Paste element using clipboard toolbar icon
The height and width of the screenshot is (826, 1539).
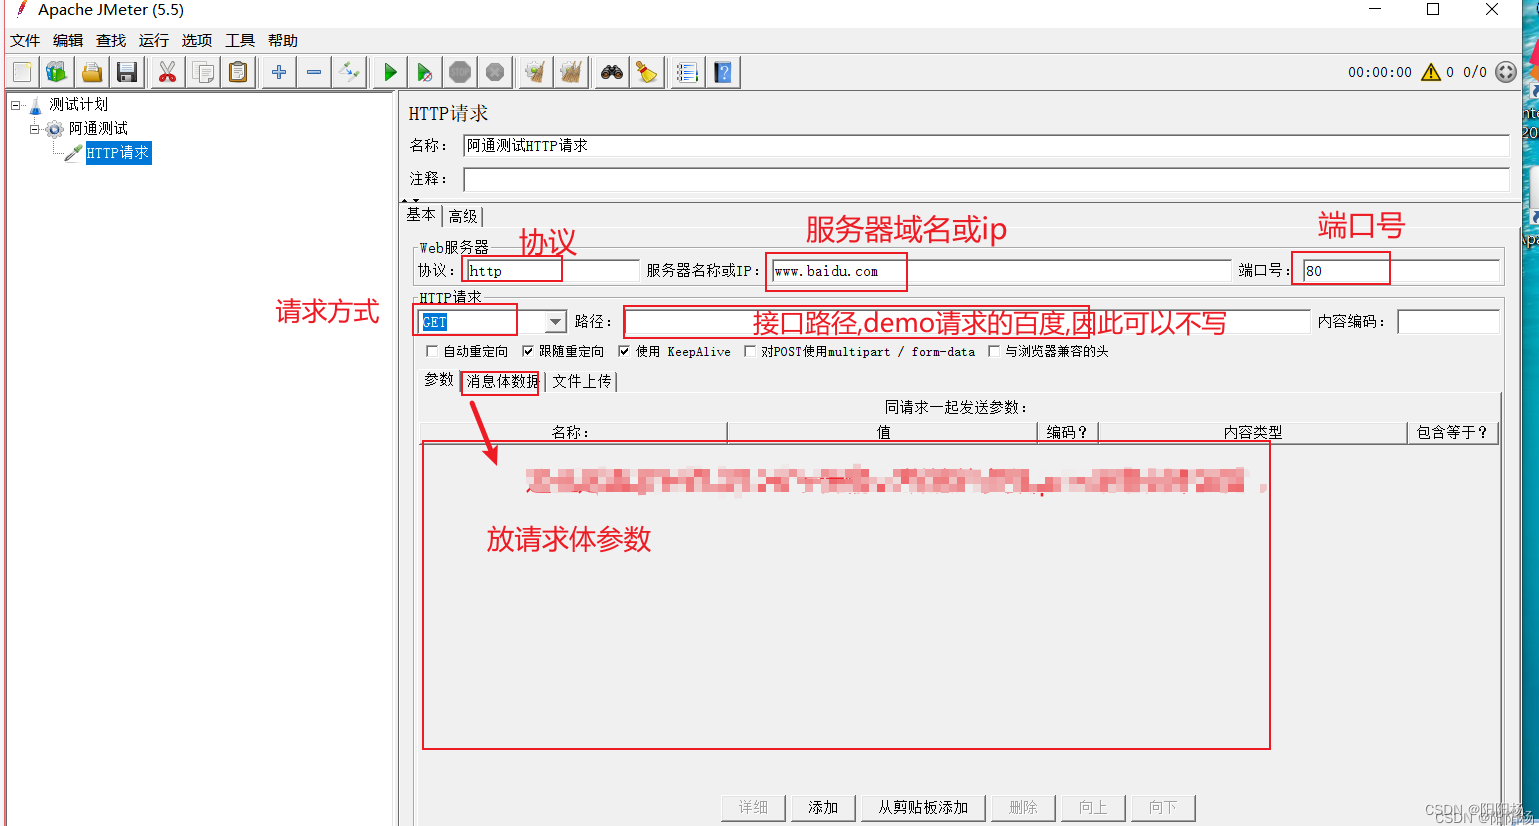tap(238, 72)
